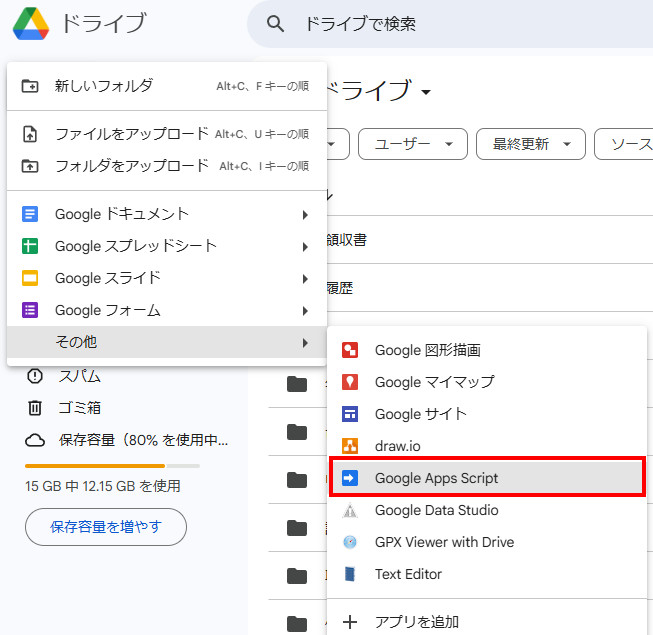653x635 pixels.
Task: Click the 領収書 file row
Action: (490, 240)
